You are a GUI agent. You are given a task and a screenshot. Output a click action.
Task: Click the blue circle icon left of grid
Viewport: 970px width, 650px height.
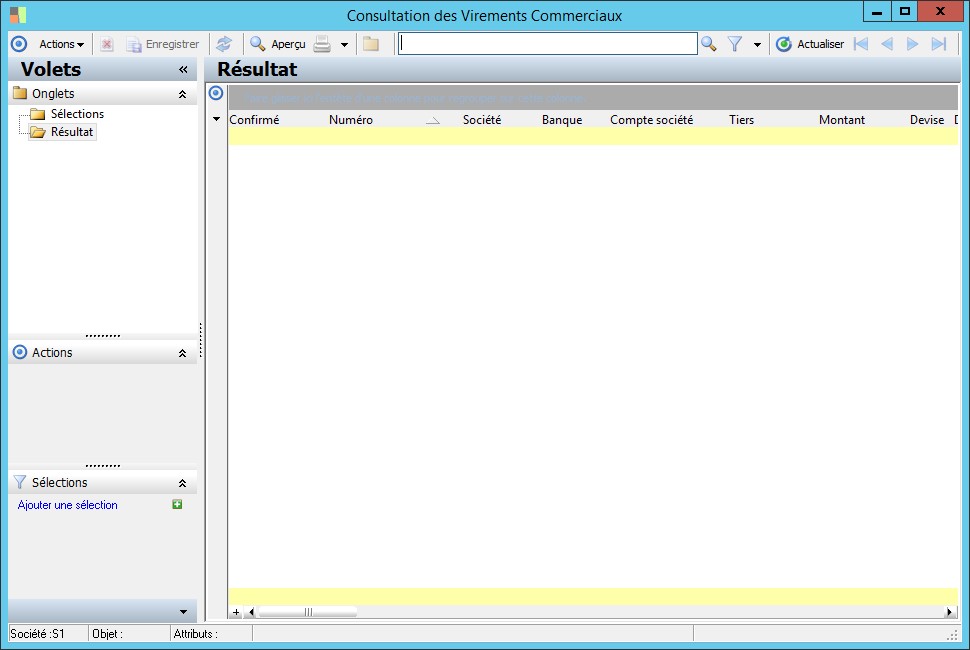coord(216,93)
